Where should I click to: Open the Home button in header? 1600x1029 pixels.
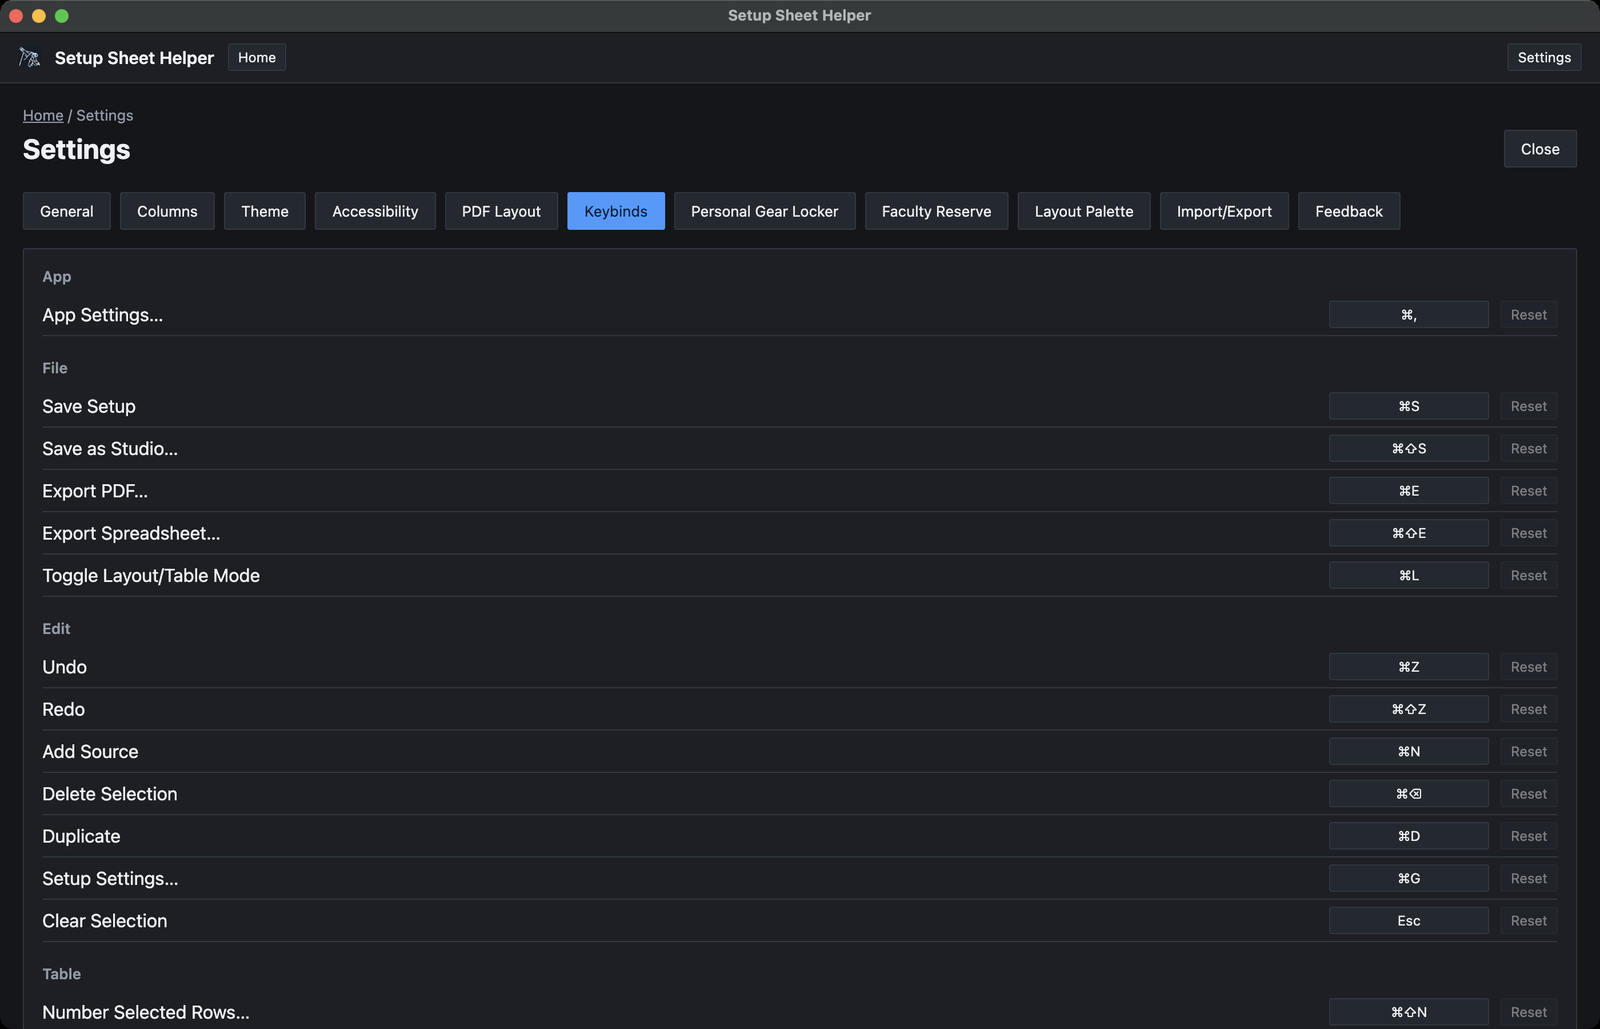257,58
